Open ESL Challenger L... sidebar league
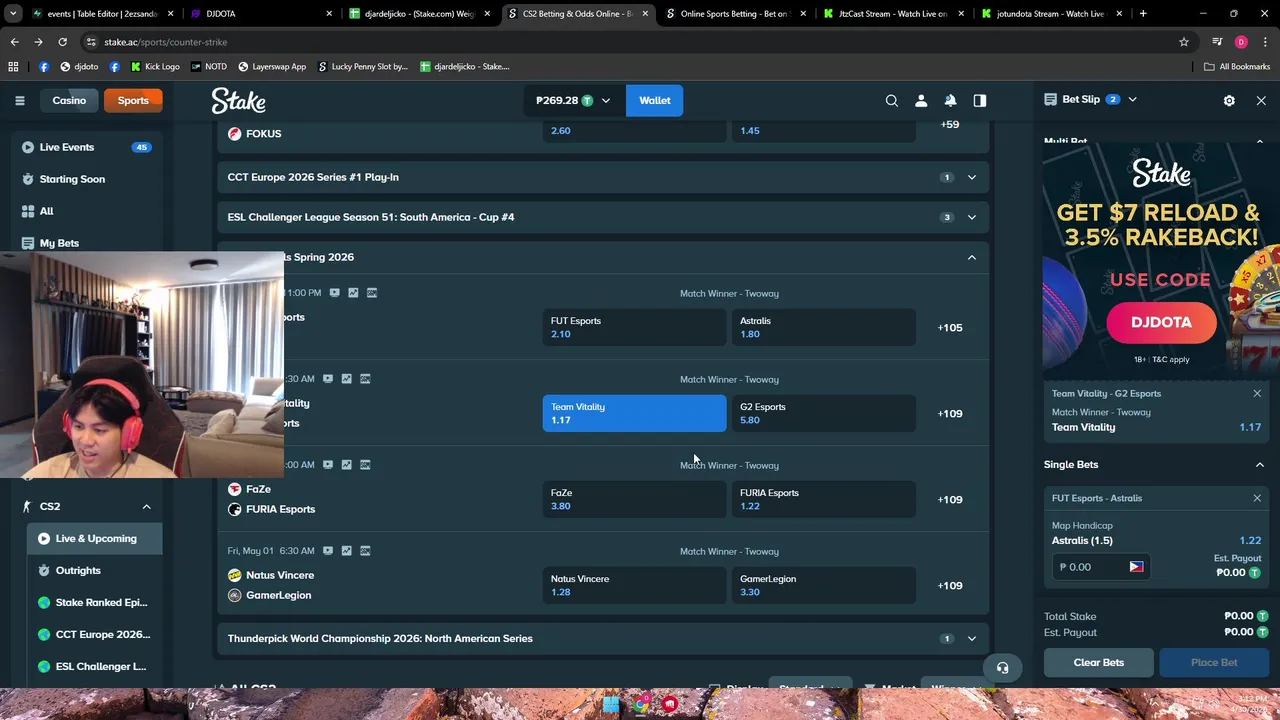This screenshot has width=1280, height=720. (94, 666)
